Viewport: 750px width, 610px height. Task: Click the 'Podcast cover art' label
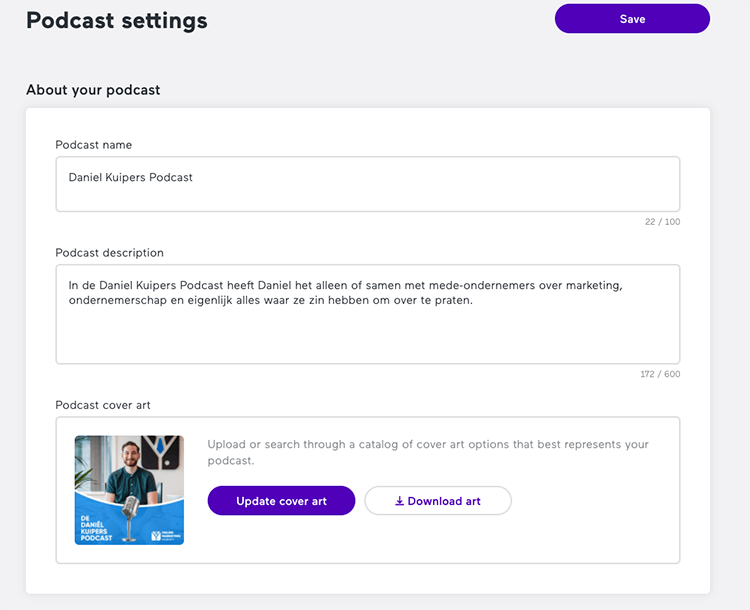point(103,405)
